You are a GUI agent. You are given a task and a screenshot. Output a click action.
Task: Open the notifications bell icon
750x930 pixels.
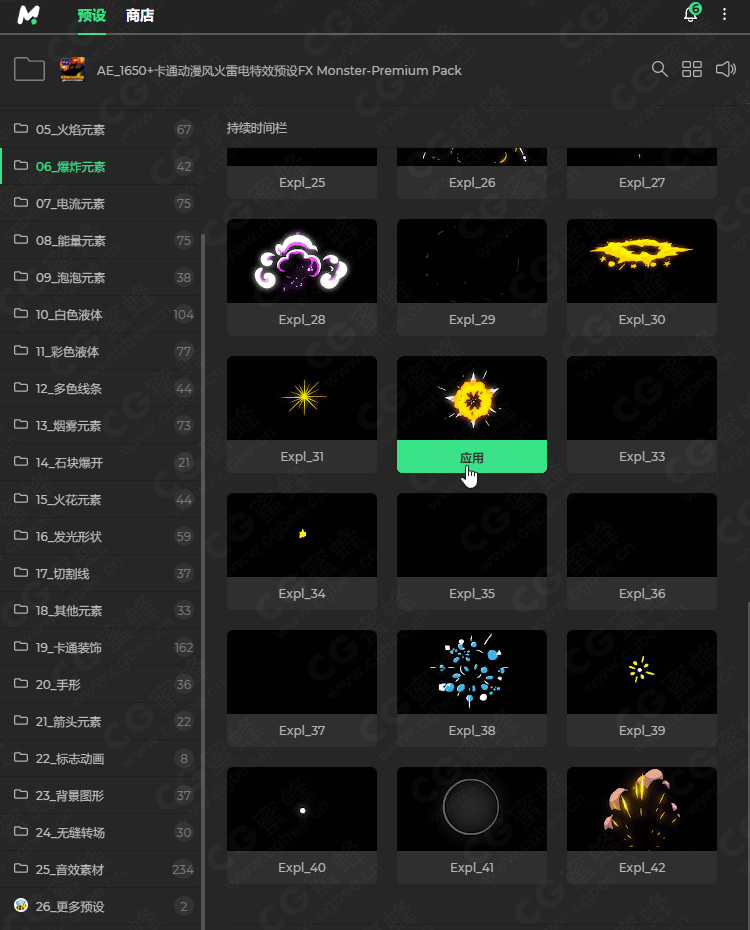[x=692, y=13]
